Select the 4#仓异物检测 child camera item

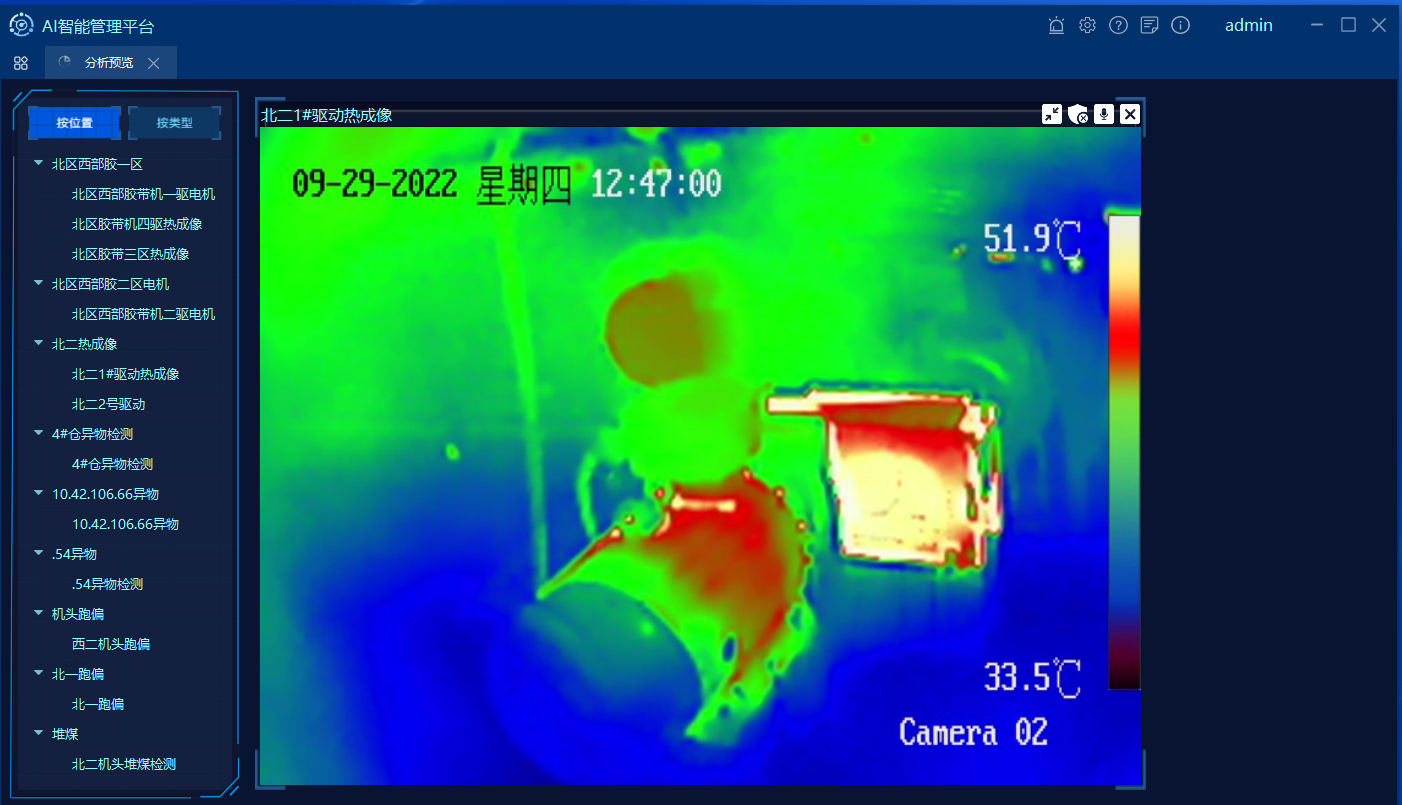112,464
